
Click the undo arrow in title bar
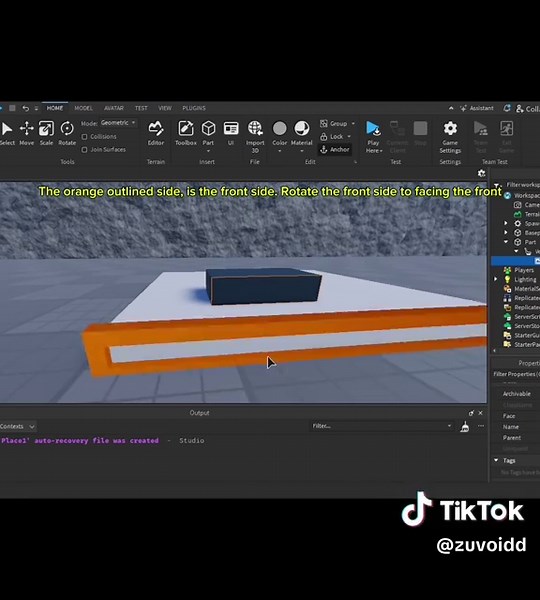[25, 108]
